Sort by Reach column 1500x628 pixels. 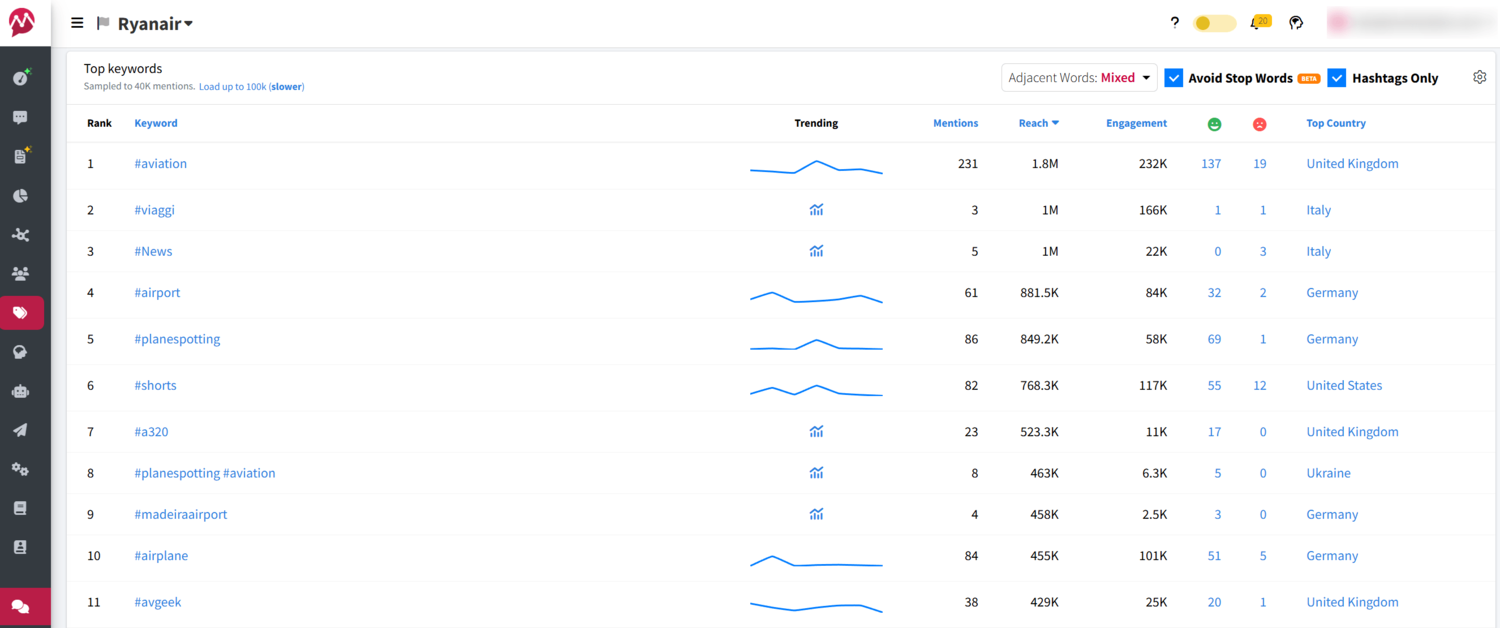1038,123
